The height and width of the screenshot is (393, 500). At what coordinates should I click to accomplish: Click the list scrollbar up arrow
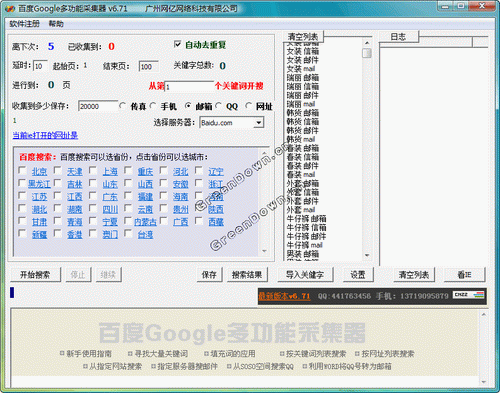(x=367, y=43)
